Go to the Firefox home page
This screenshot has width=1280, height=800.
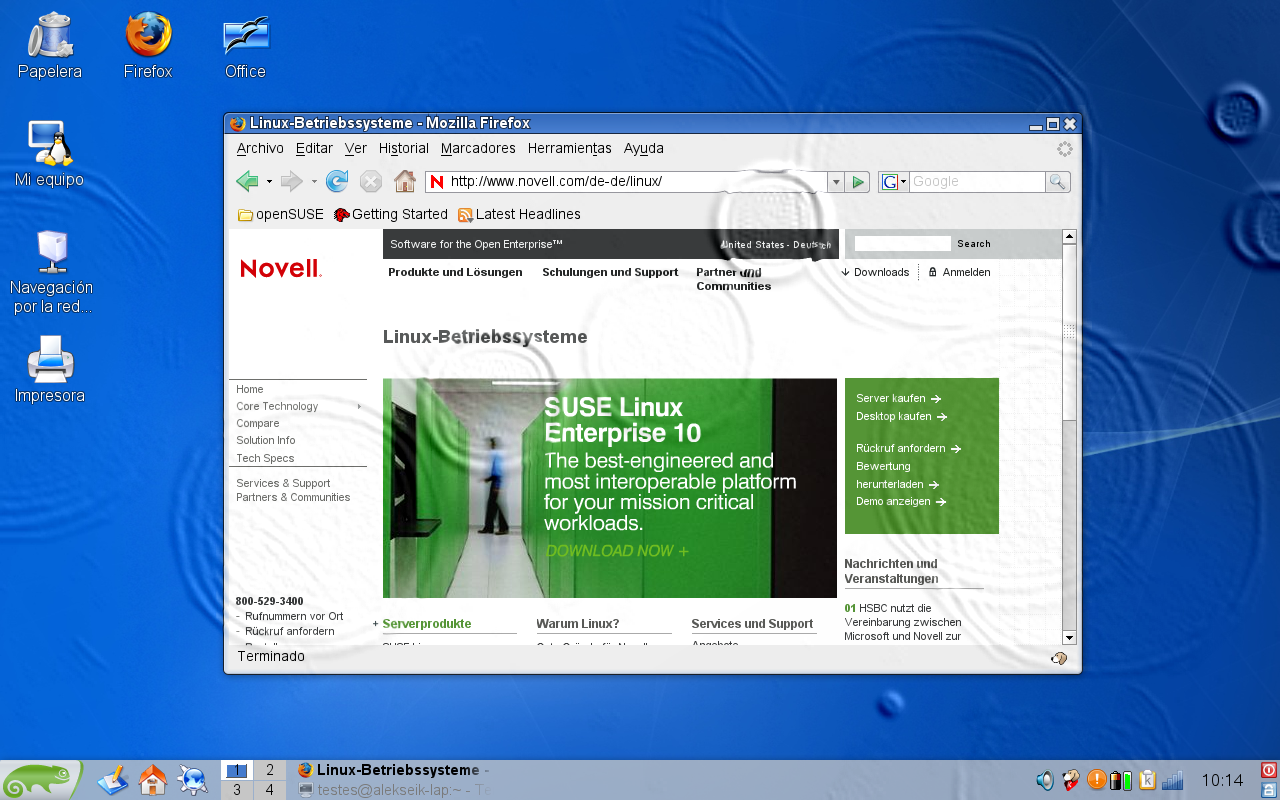point(405,181)
